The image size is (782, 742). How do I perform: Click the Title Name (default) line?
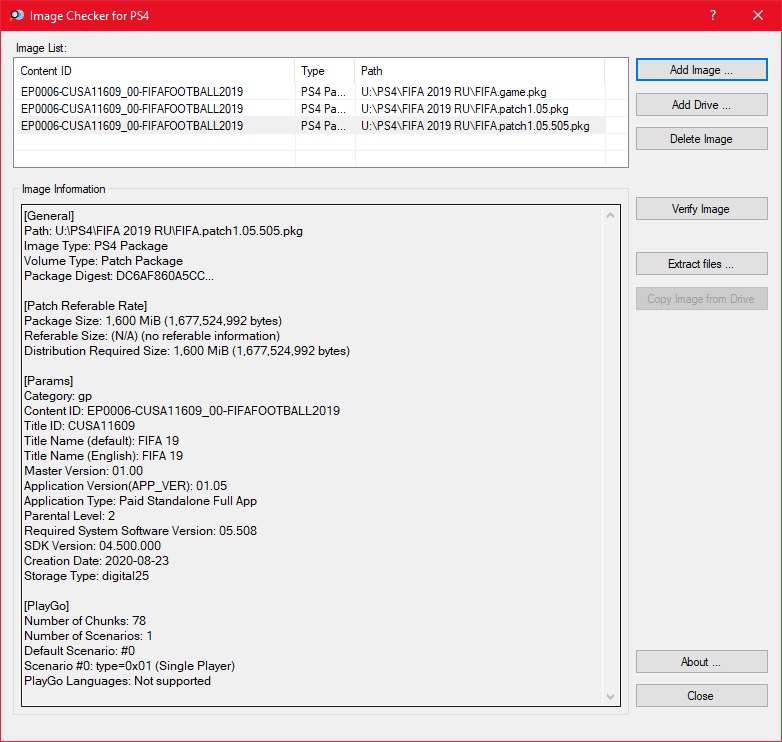point(101,441)
